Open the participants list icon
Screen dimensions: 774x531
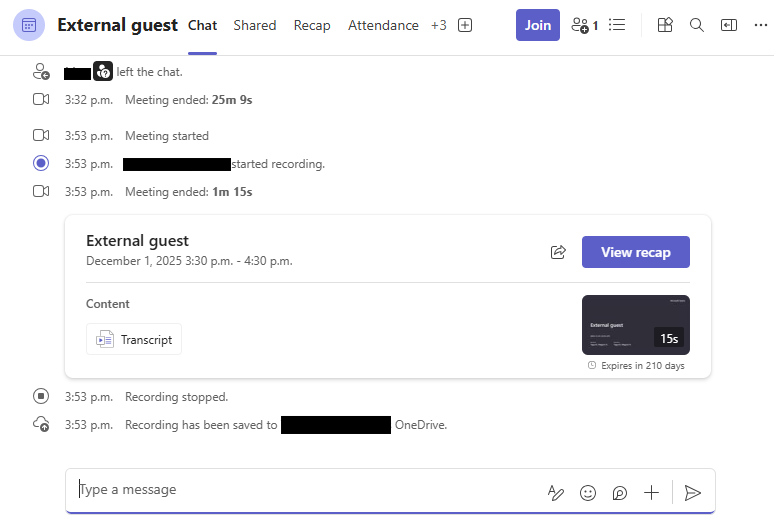point(583,25)
